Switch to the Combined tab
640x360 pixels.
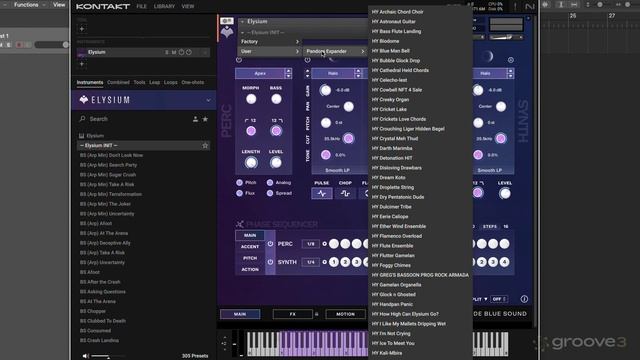click(118, 82)
